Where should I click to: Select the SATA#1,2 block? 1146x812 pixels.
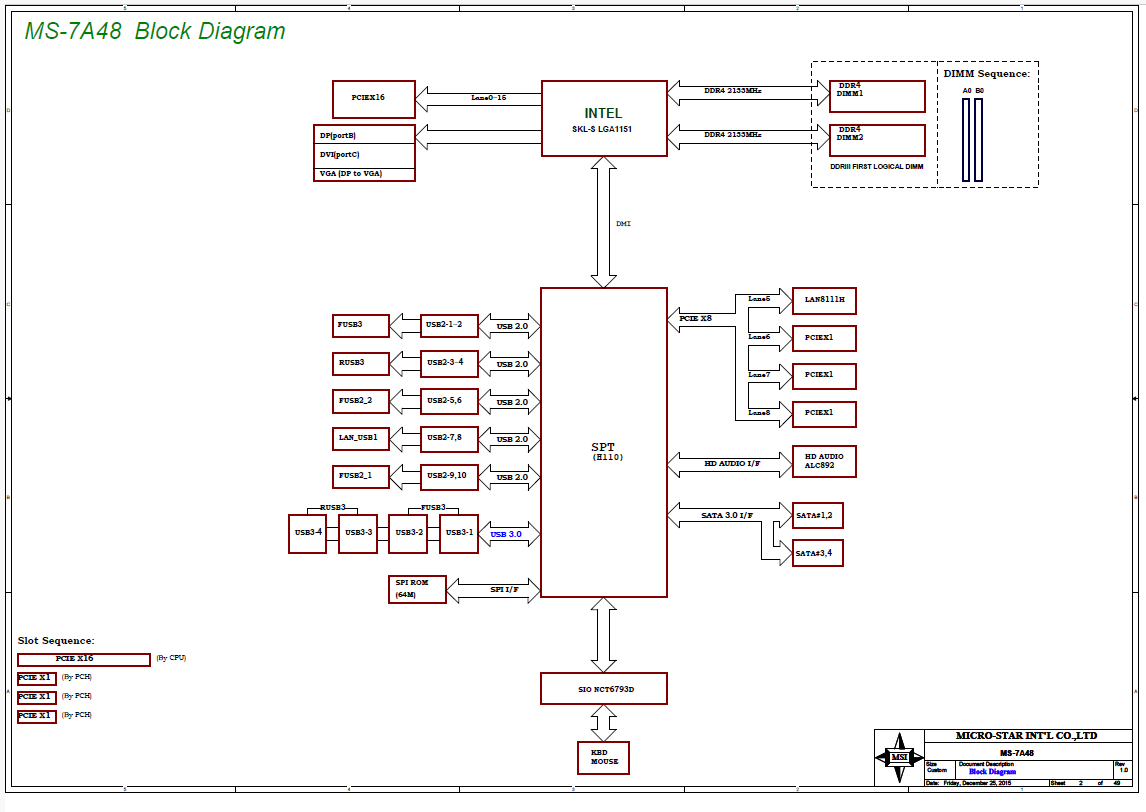818,515
